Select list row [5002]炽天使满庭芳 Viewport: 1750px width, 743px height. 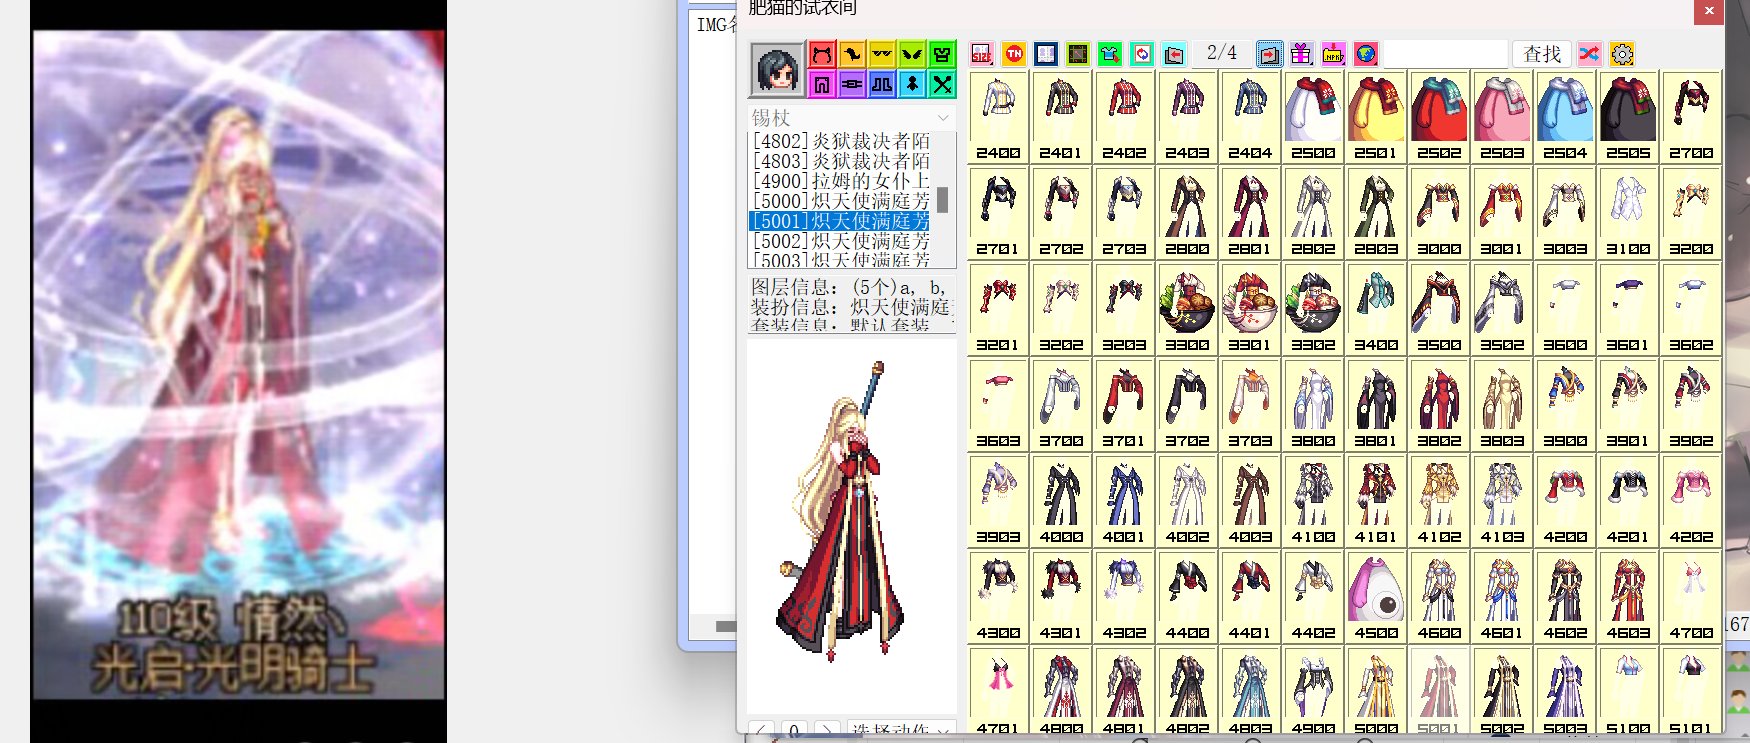point(840,241)
